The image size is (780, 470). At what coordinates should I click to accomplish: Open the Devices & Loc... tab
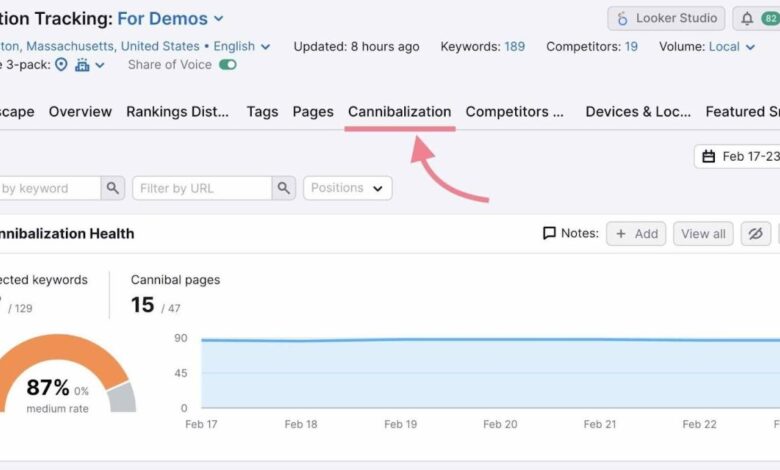(x=638, y=112)
